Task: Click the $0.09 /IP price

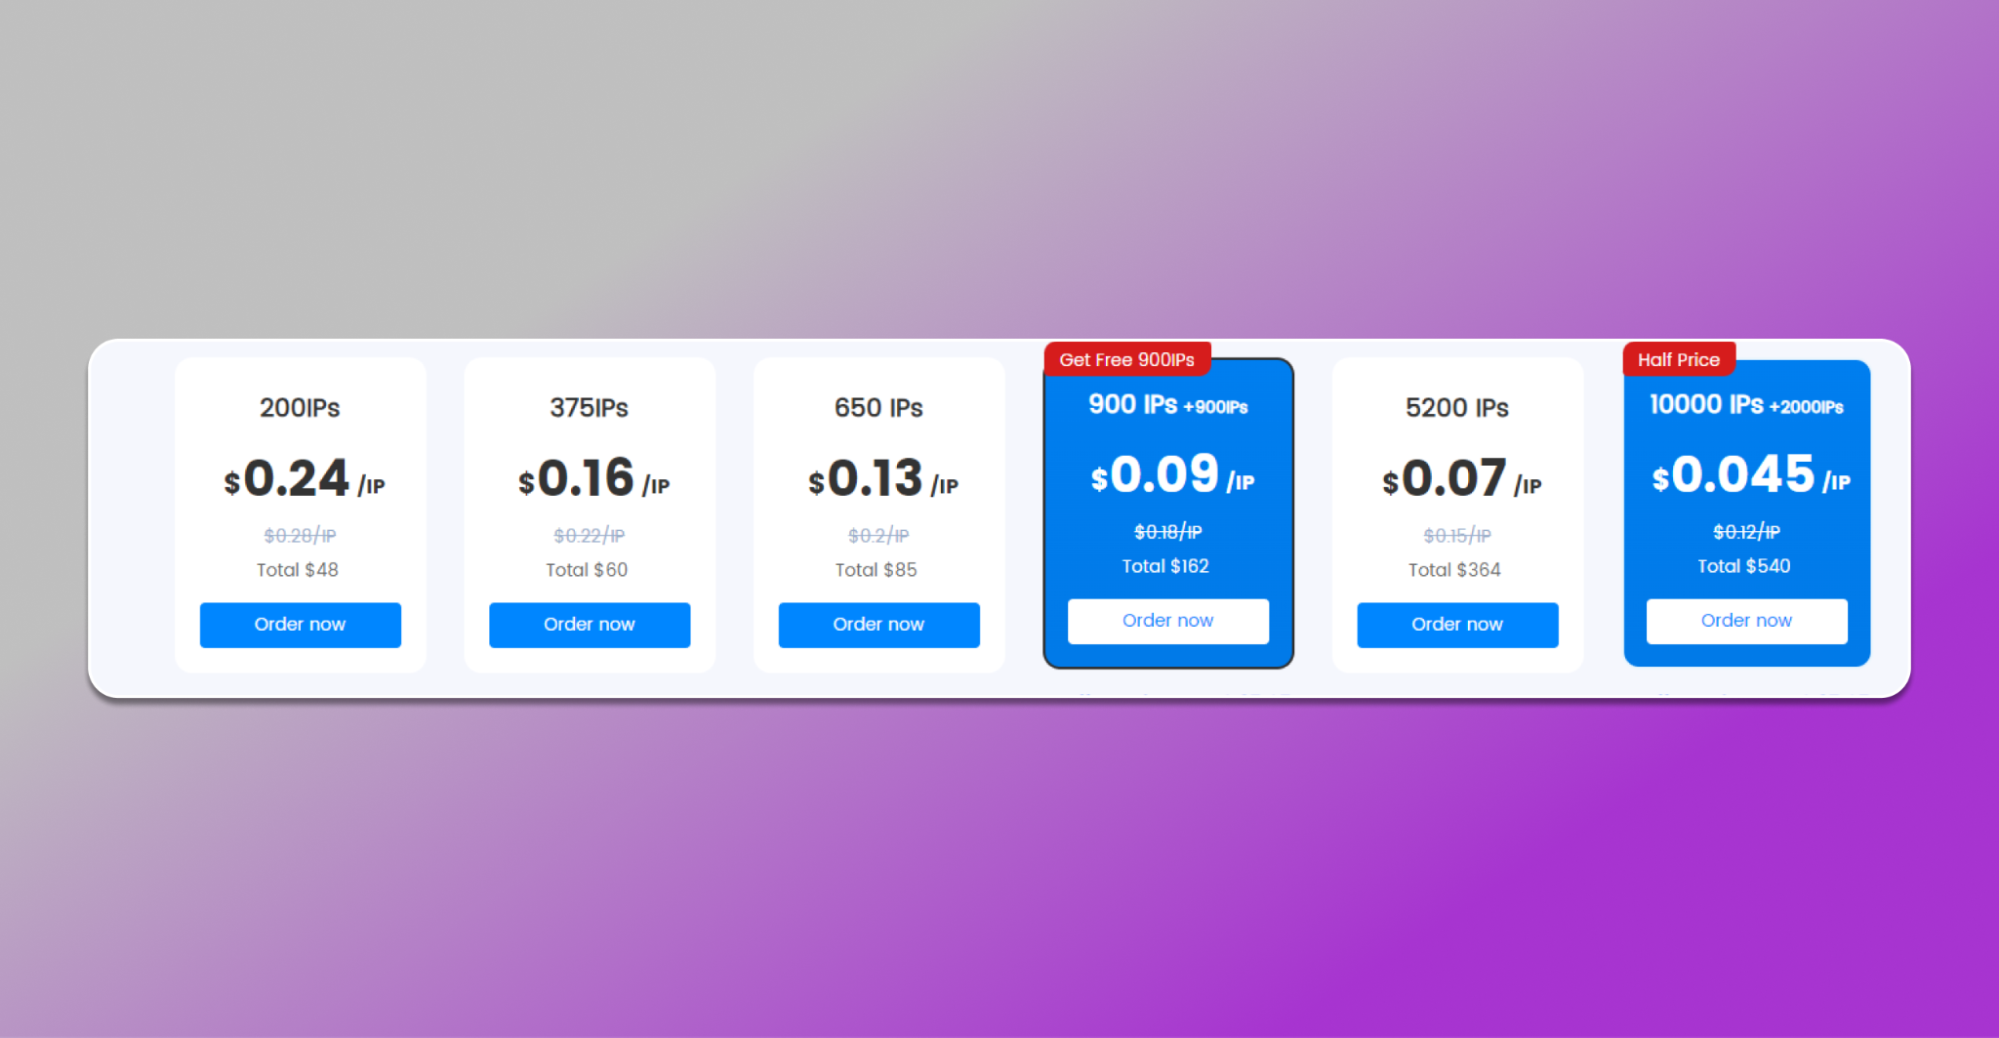Action: (x=1172, y=475)
